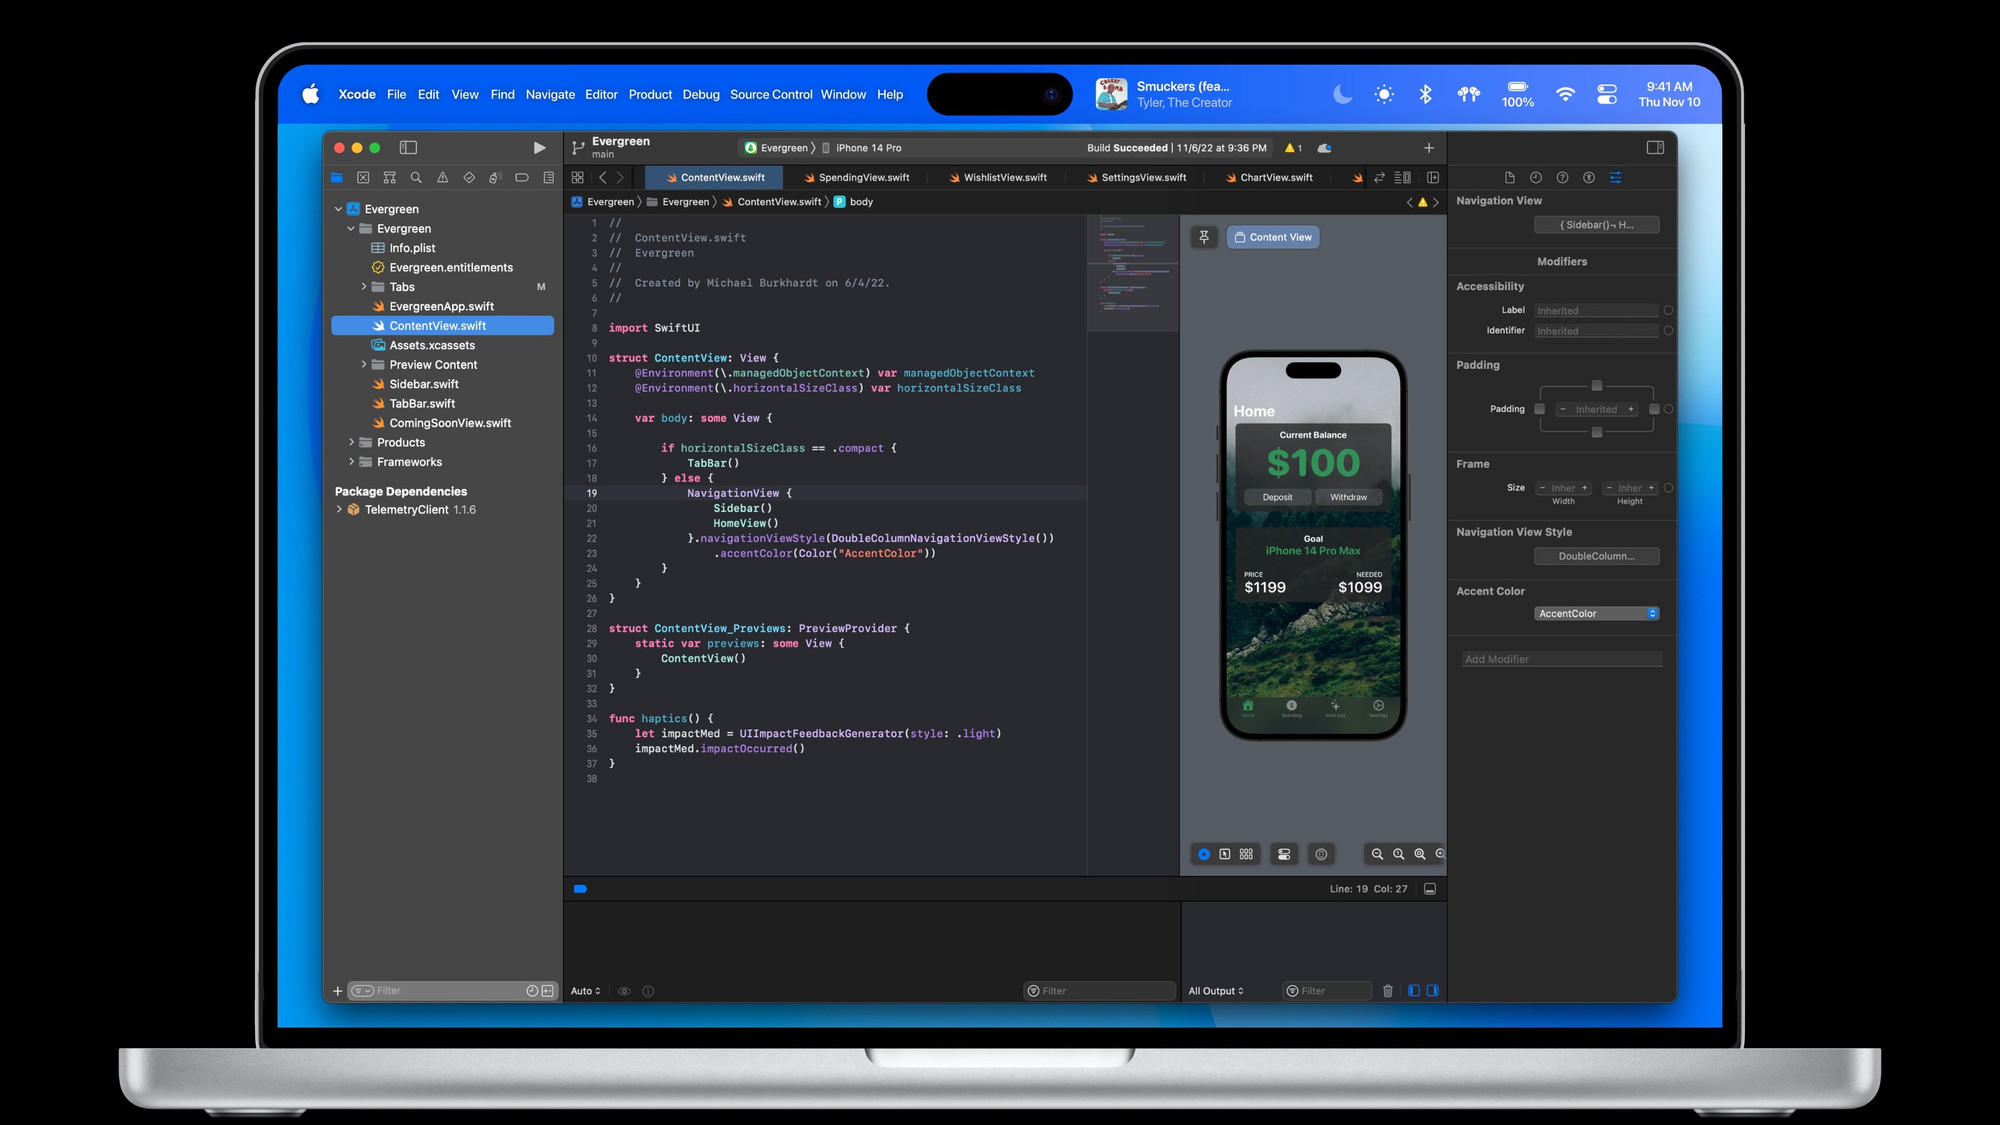Open the Source Control menu
2000x1125 pixels.
(x=771, y=95)
